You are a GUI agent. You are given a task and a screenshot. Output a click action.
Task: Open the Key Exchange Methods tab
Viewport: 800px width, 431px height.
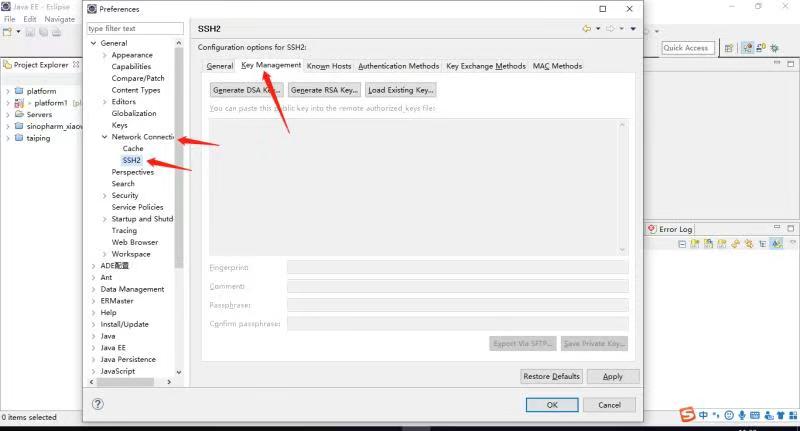[x=486, y=66]
